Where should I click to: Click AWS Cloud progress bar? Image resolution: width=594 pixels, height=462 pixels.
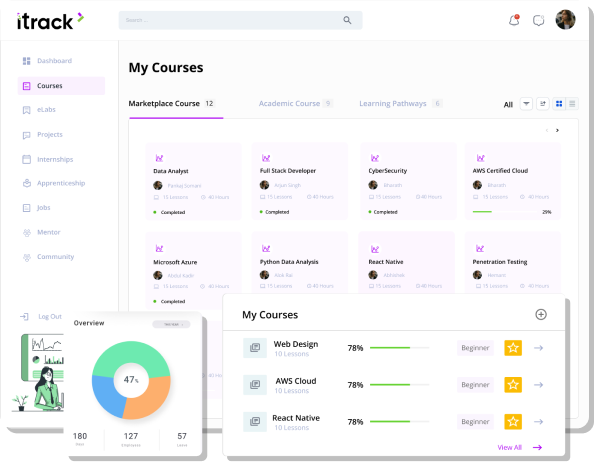(x=400, y=385)
